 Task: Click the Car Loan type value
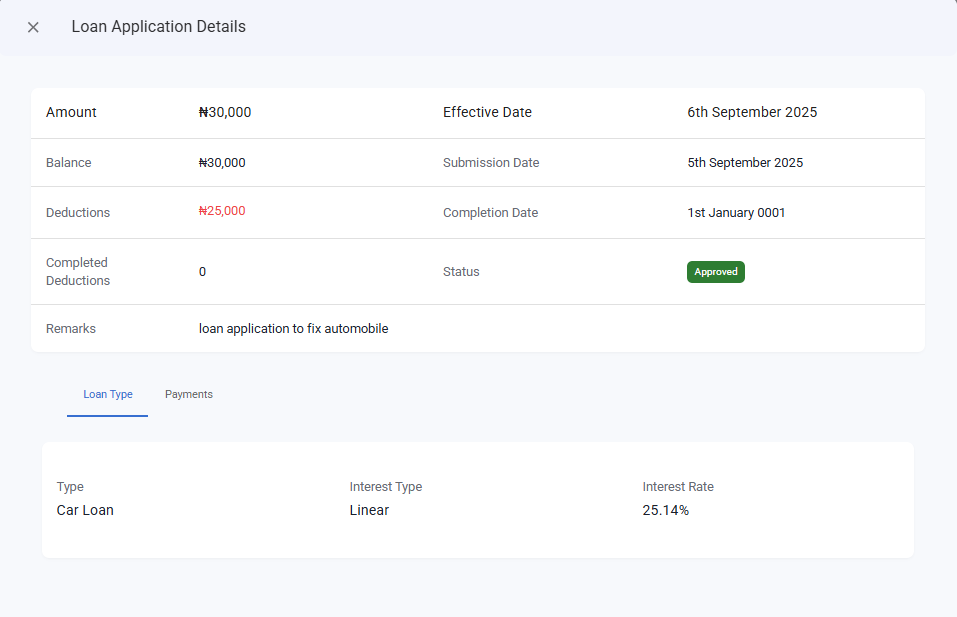(85, 510)
